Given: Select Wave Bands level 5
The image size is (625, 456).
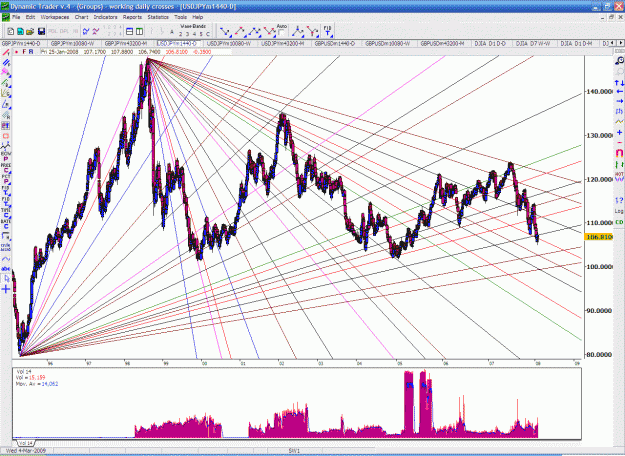Looking at the screenshot, I should pos(201,34).
